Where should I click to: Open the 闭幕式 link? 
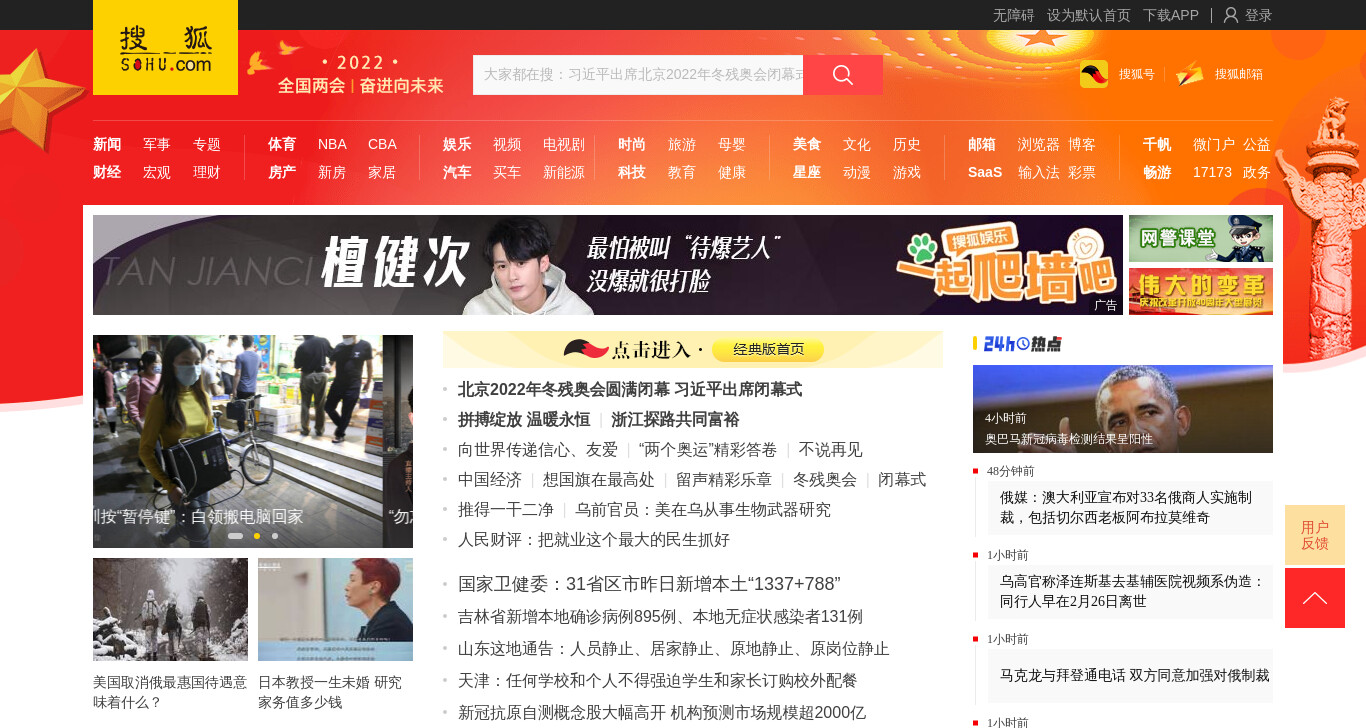click(x=902, y=480)
